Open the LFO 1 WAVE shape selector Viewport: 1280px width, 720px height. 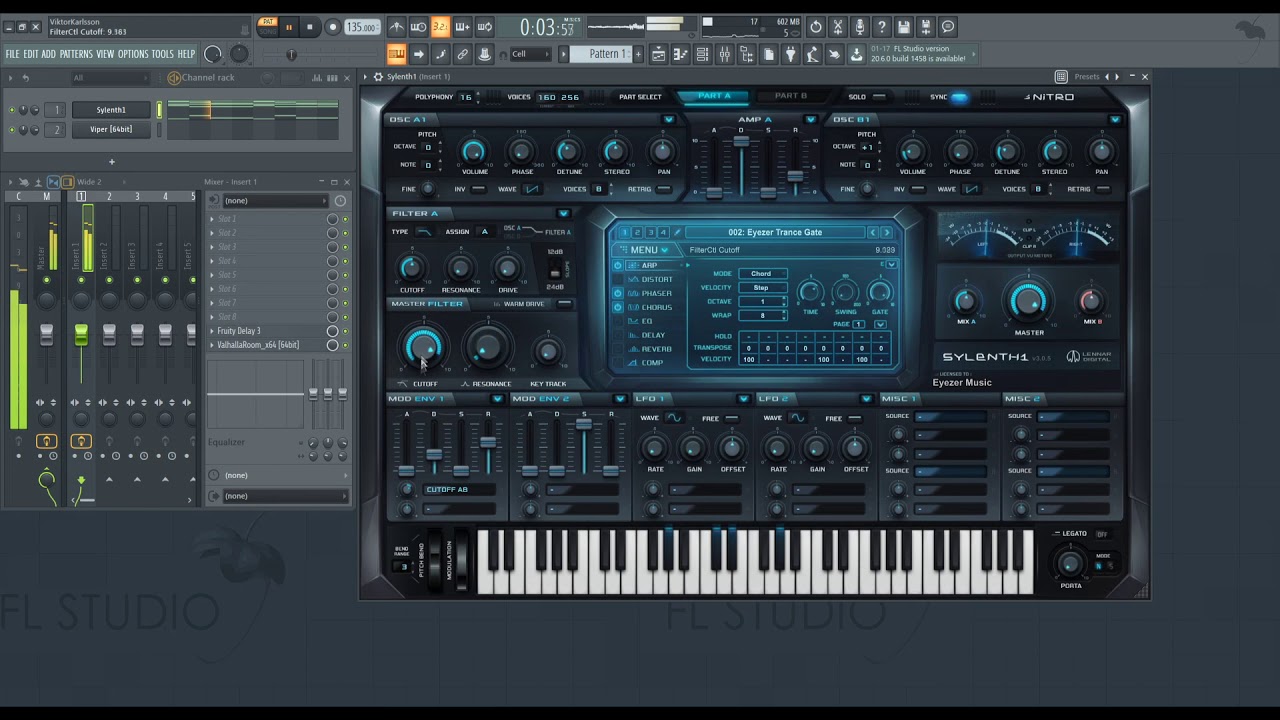pyautogui.click(x=674, y=418)
